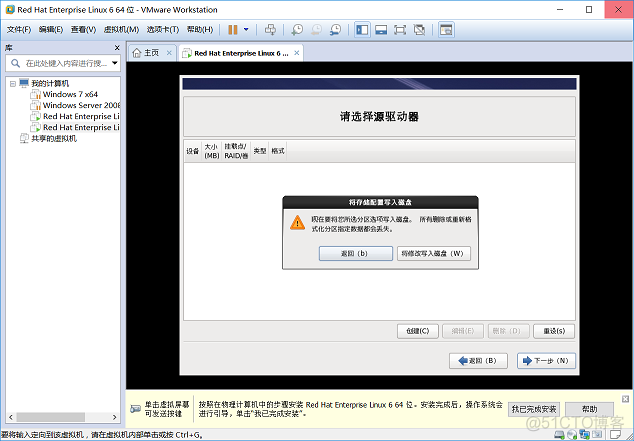The width and height of the screenshot is (634, 441).
Task: Click the installer 返回 (B) back button
Action: (478, 361)
